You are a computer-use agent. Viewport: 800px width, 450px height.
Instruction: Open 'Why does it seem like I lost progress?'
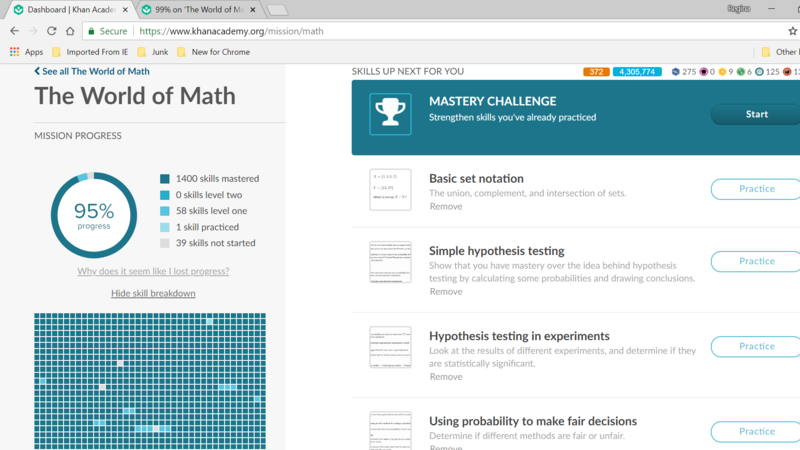click(x=153, y=272)
